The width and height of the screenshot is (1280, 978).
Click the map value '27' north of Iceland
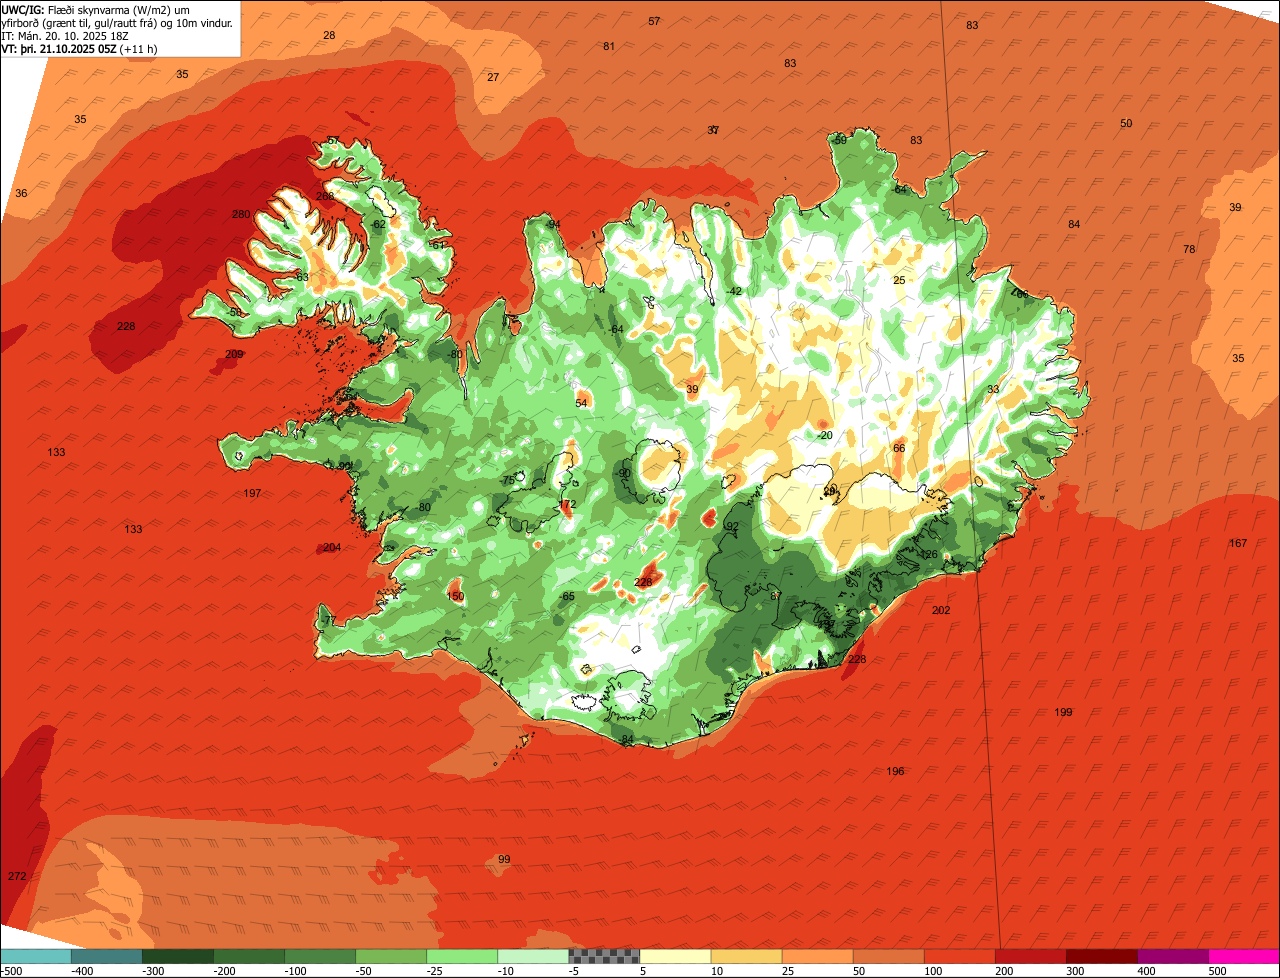[x=493, y=77]
